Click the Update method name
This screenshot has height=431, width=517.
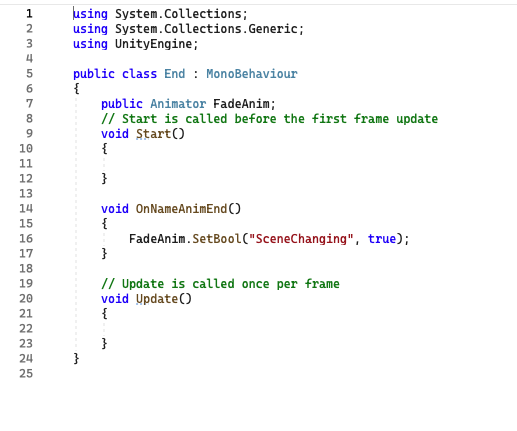coord(157,299)
